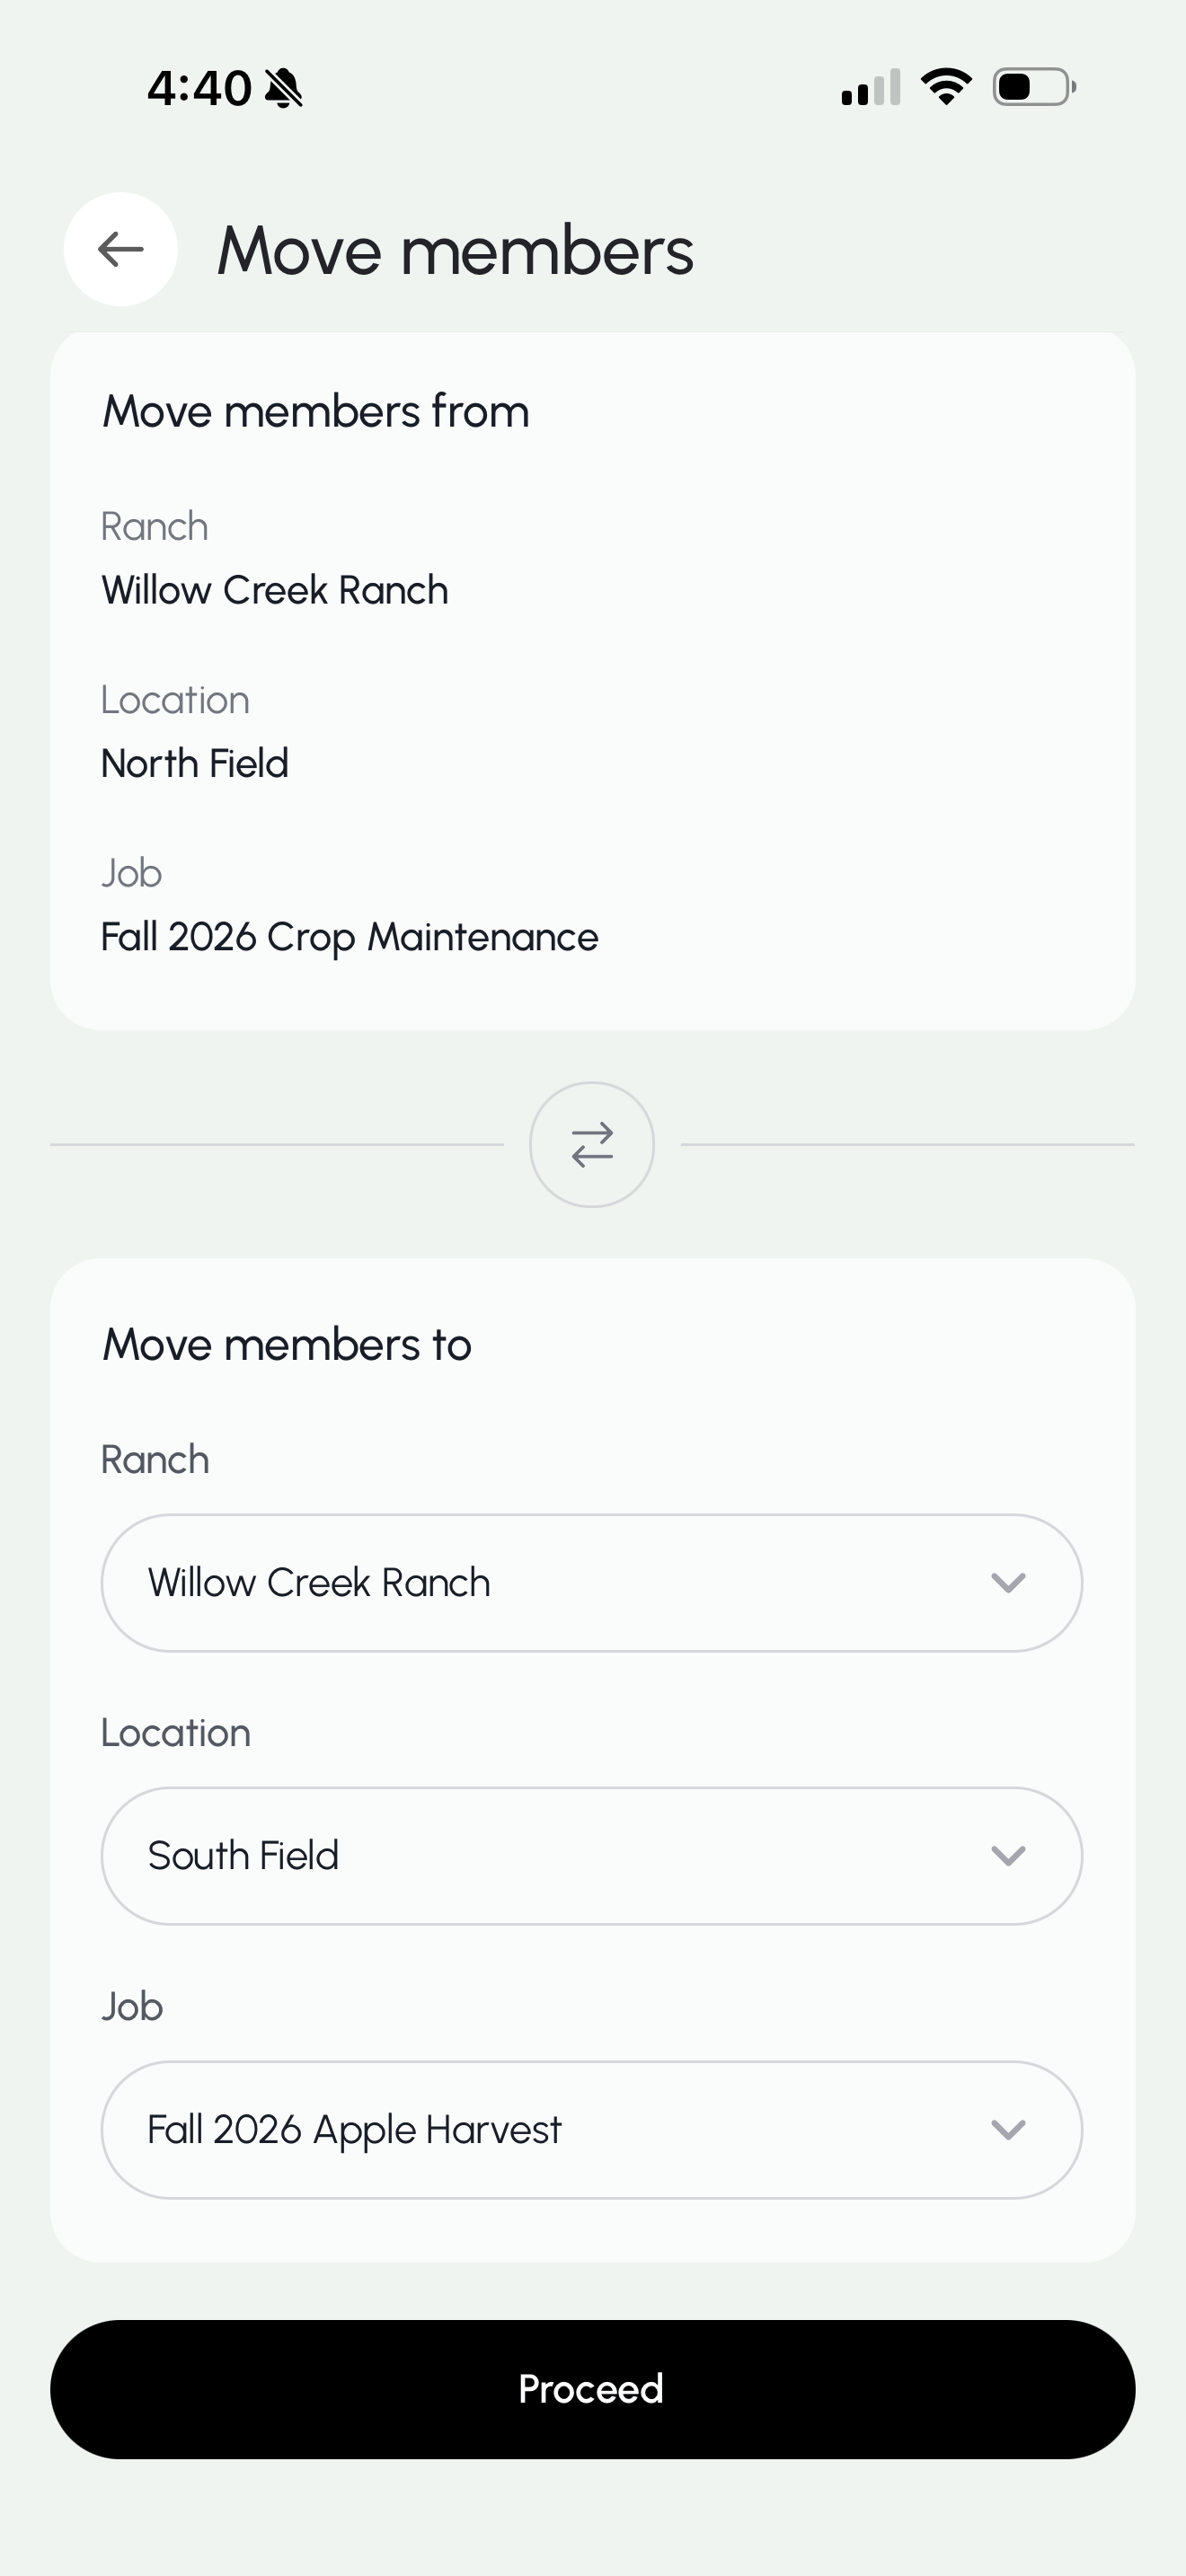Expand the Job dropdown chevron
This screenshot has width=1186, height=2576.
pyautogui.click(x=1008, y=2130)
